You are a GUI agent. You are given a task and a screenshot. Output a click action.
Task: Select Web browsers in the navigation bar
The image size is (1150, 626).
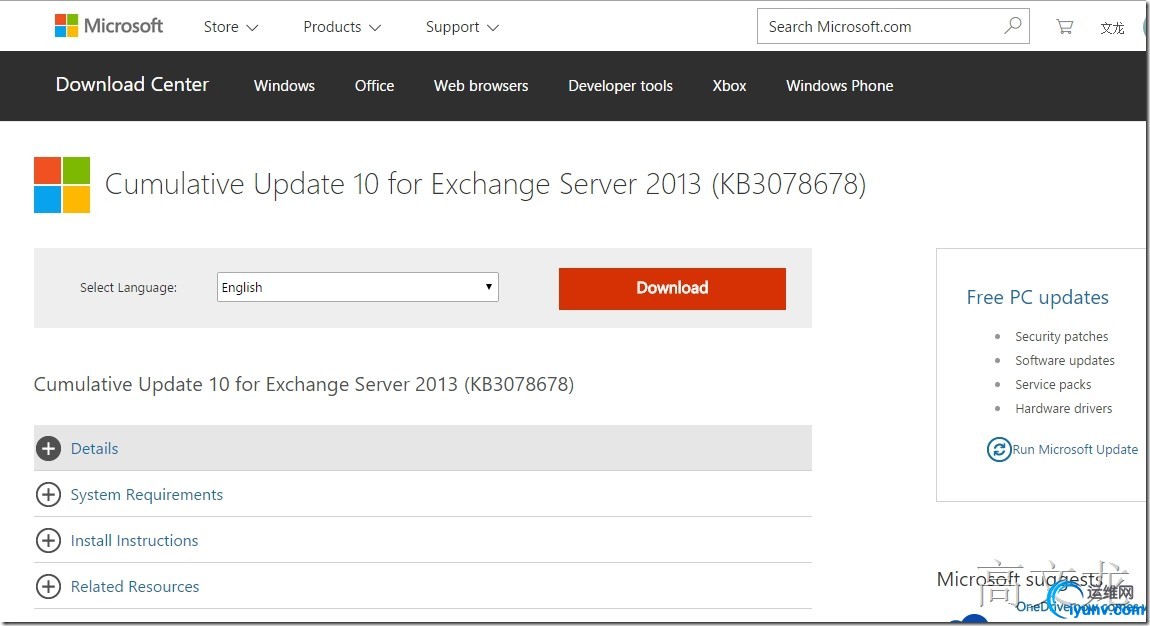point(481,86)
